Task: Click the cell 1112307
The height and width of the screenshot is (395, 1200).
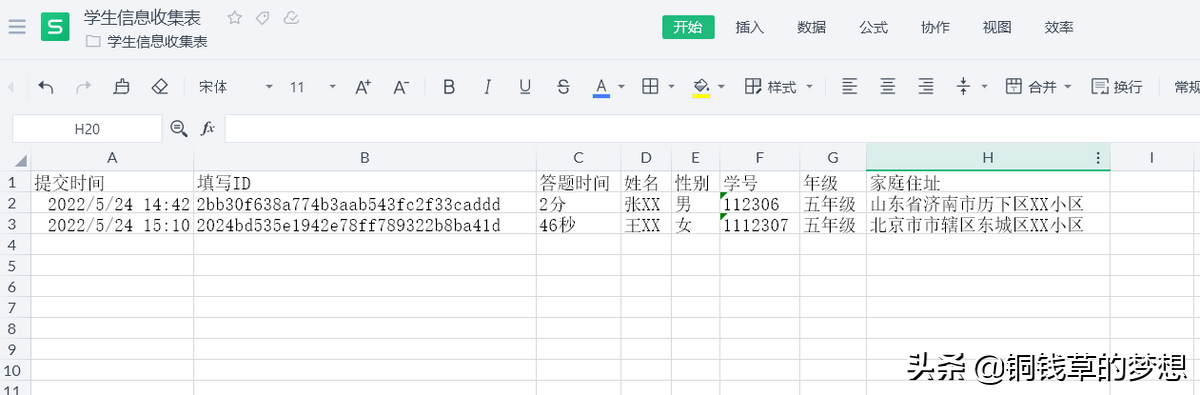Action: (759, 225)
